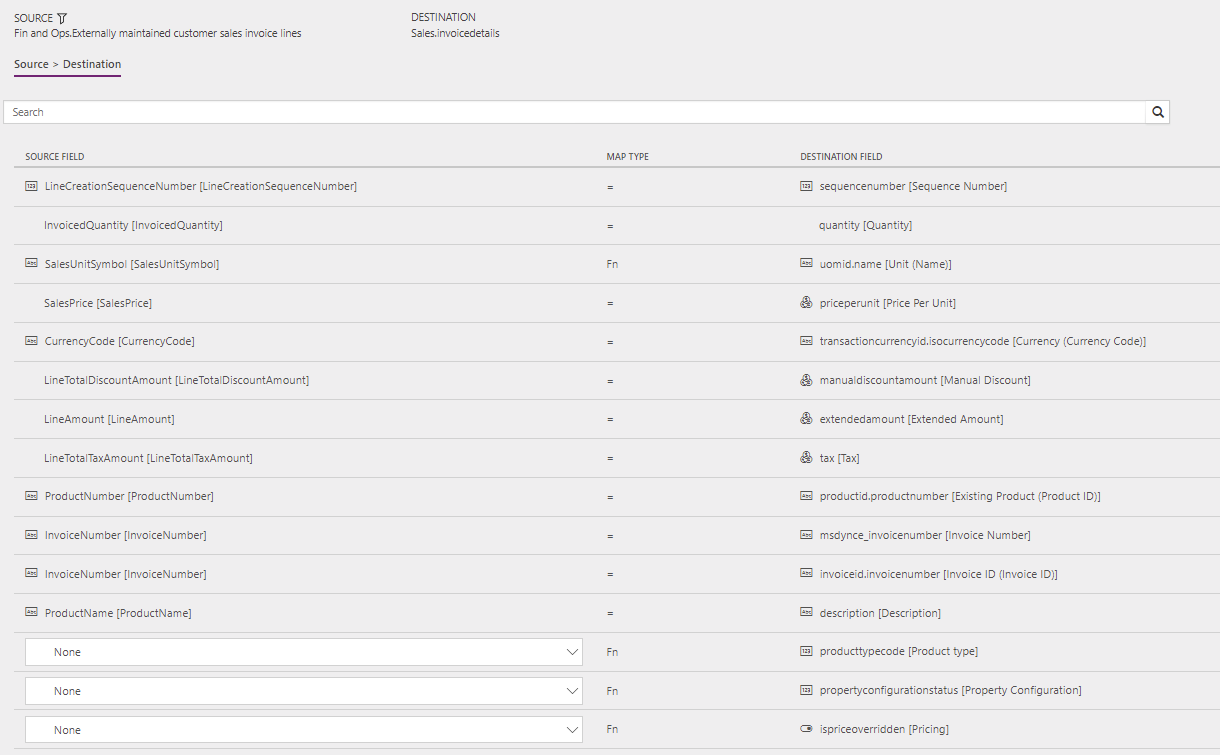Click the search magnifier icon
The width and height of the screenshot is (1220, 755).
click(x=1157, y=111)
